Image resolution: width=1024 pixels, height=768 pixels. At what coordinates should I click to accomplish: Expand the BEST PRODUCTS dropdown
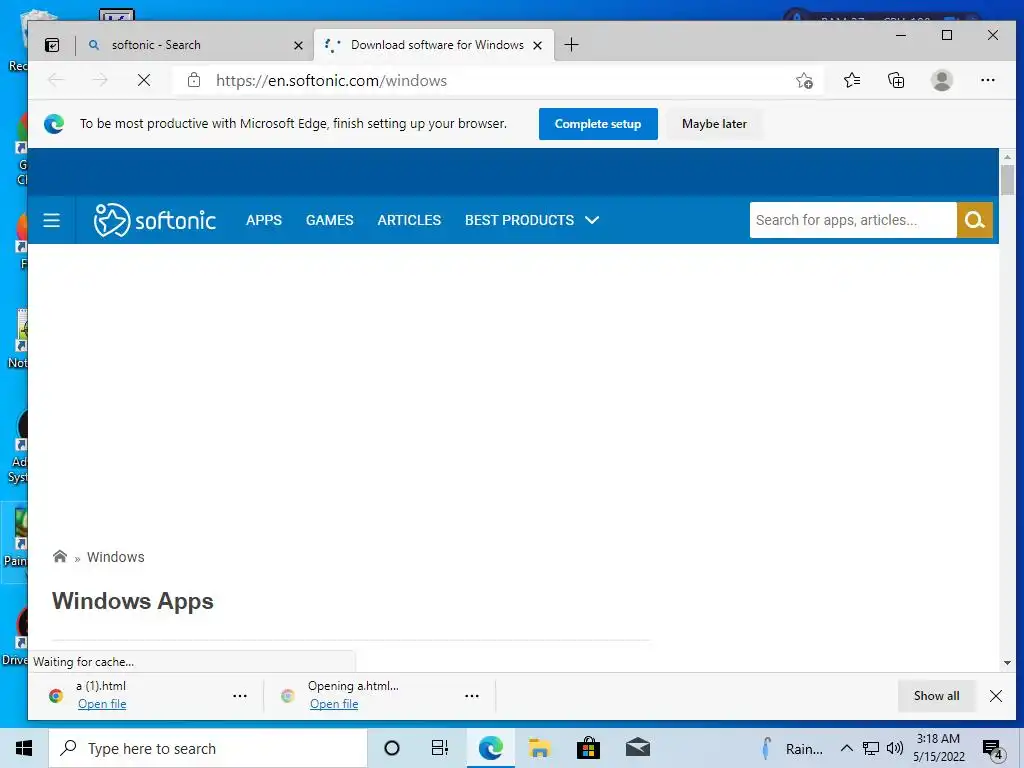(x=532, y=220)
